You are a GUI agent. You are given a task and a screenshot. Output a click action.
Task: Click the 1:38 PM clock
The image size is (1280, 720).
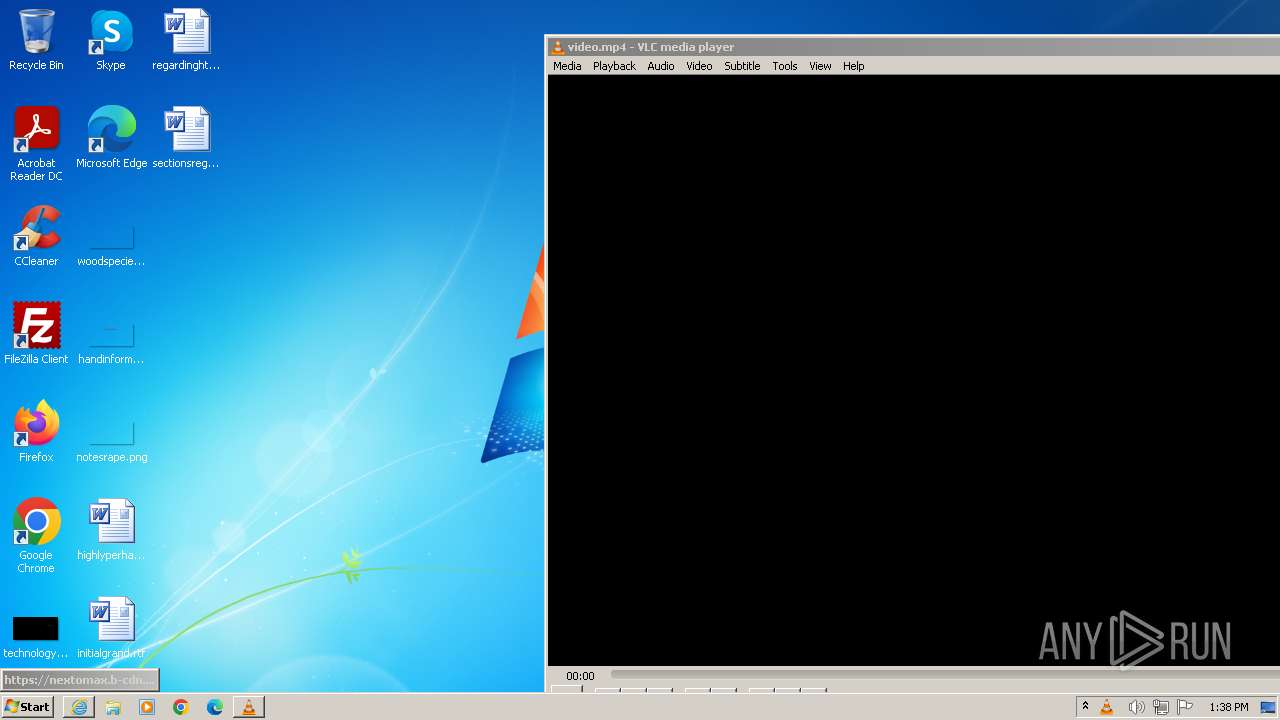click(x=1229, y=707)
